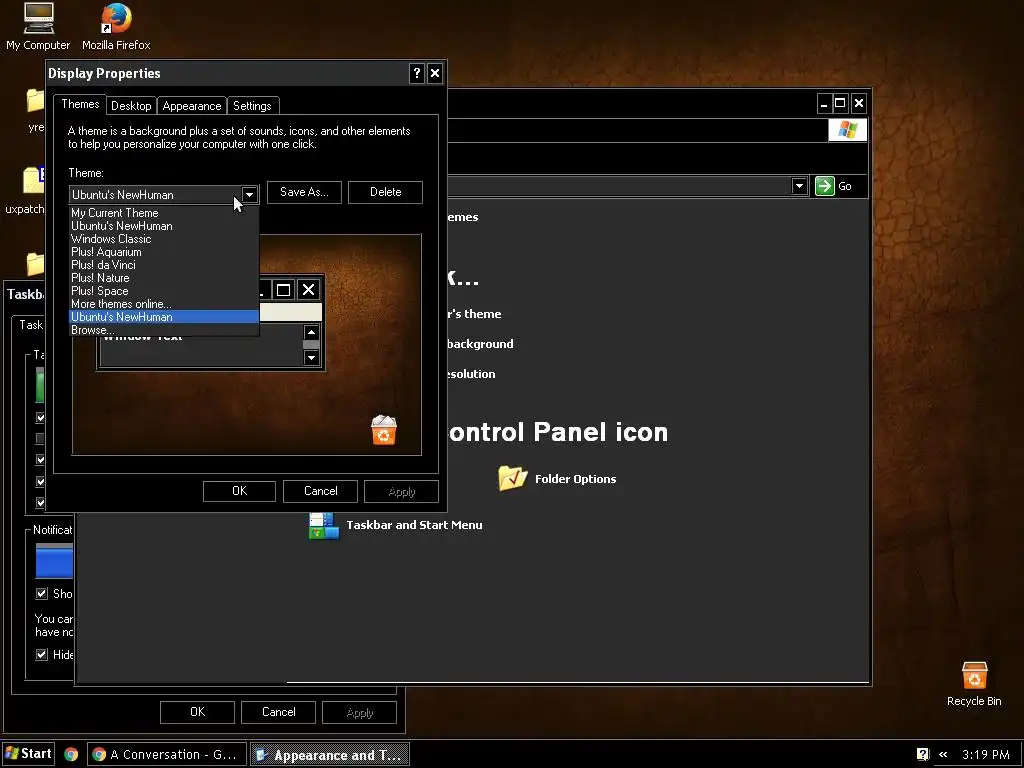Click the Control Panel address input field
Screen dimensions: 1024x768
click(x=619, y=186)
